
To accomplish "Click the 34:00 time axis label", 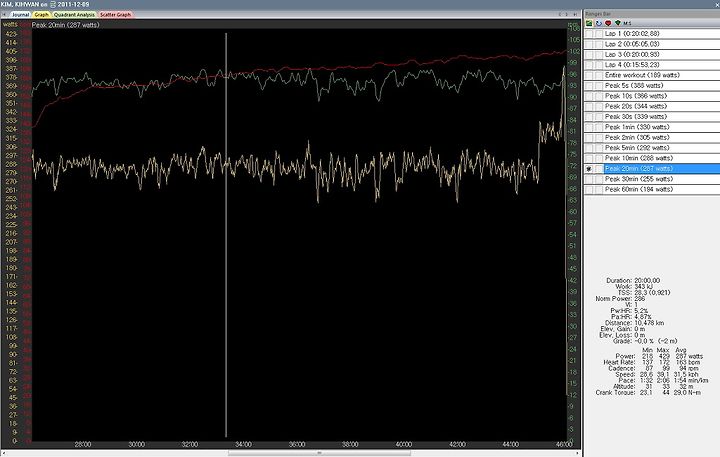I will click(x=243, y=444).
